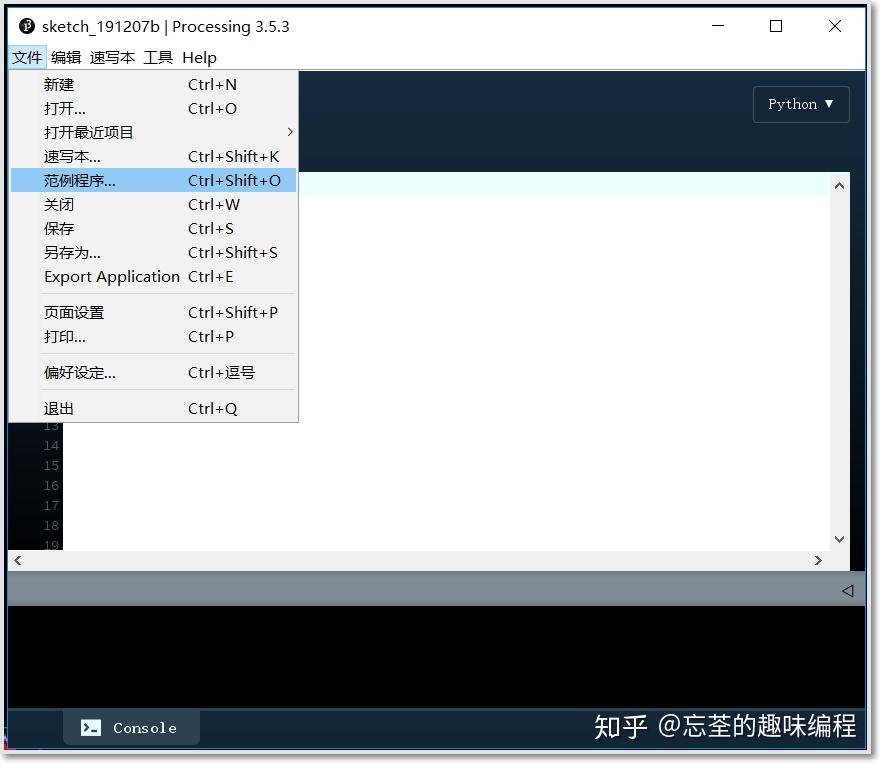880x763 pixels.
Task: Open the Python mode dropdown
Action: [x=800, y=104]
